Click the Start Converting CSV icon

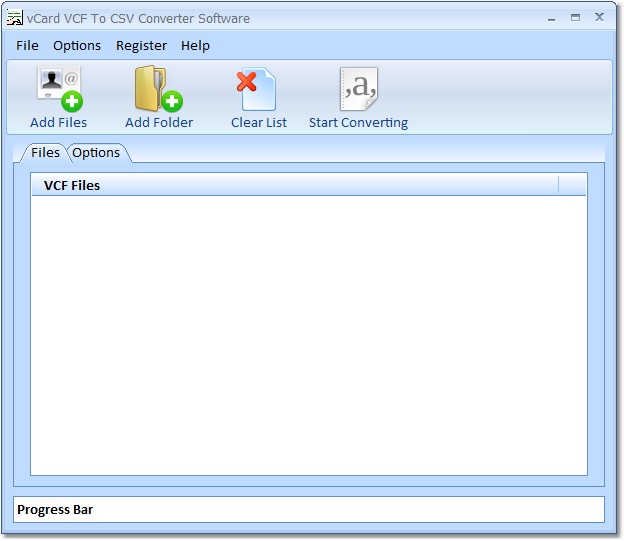(359, 89)
